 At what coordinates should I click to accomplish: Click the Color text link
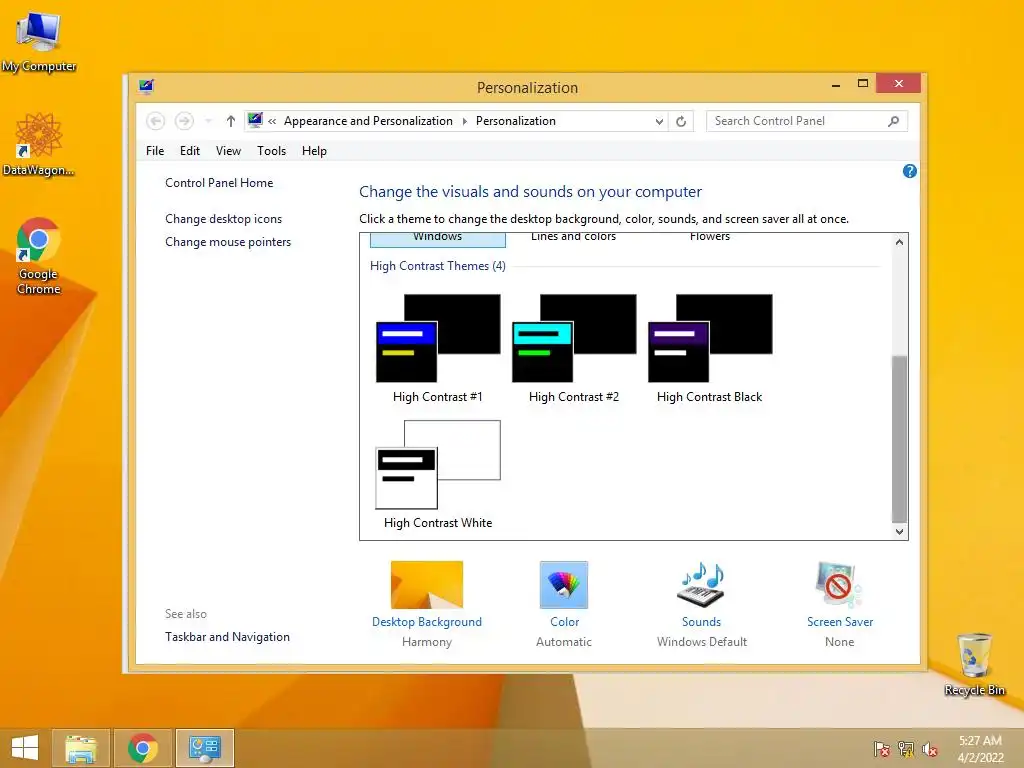(564, 622)
